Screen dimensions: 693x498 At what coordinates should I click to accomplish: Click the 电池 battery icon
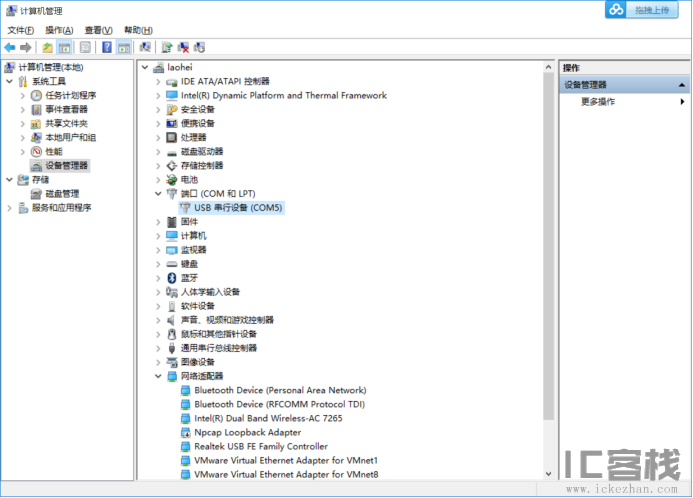[x=171, y=180]
